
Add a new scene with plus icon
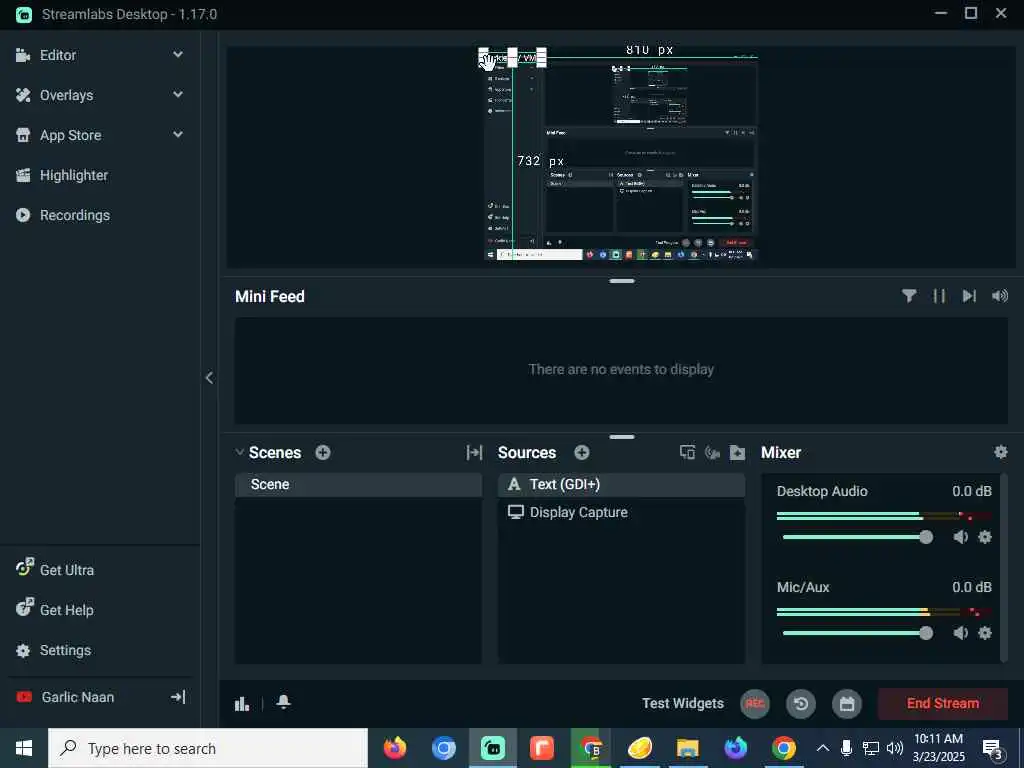coord(323,452)
